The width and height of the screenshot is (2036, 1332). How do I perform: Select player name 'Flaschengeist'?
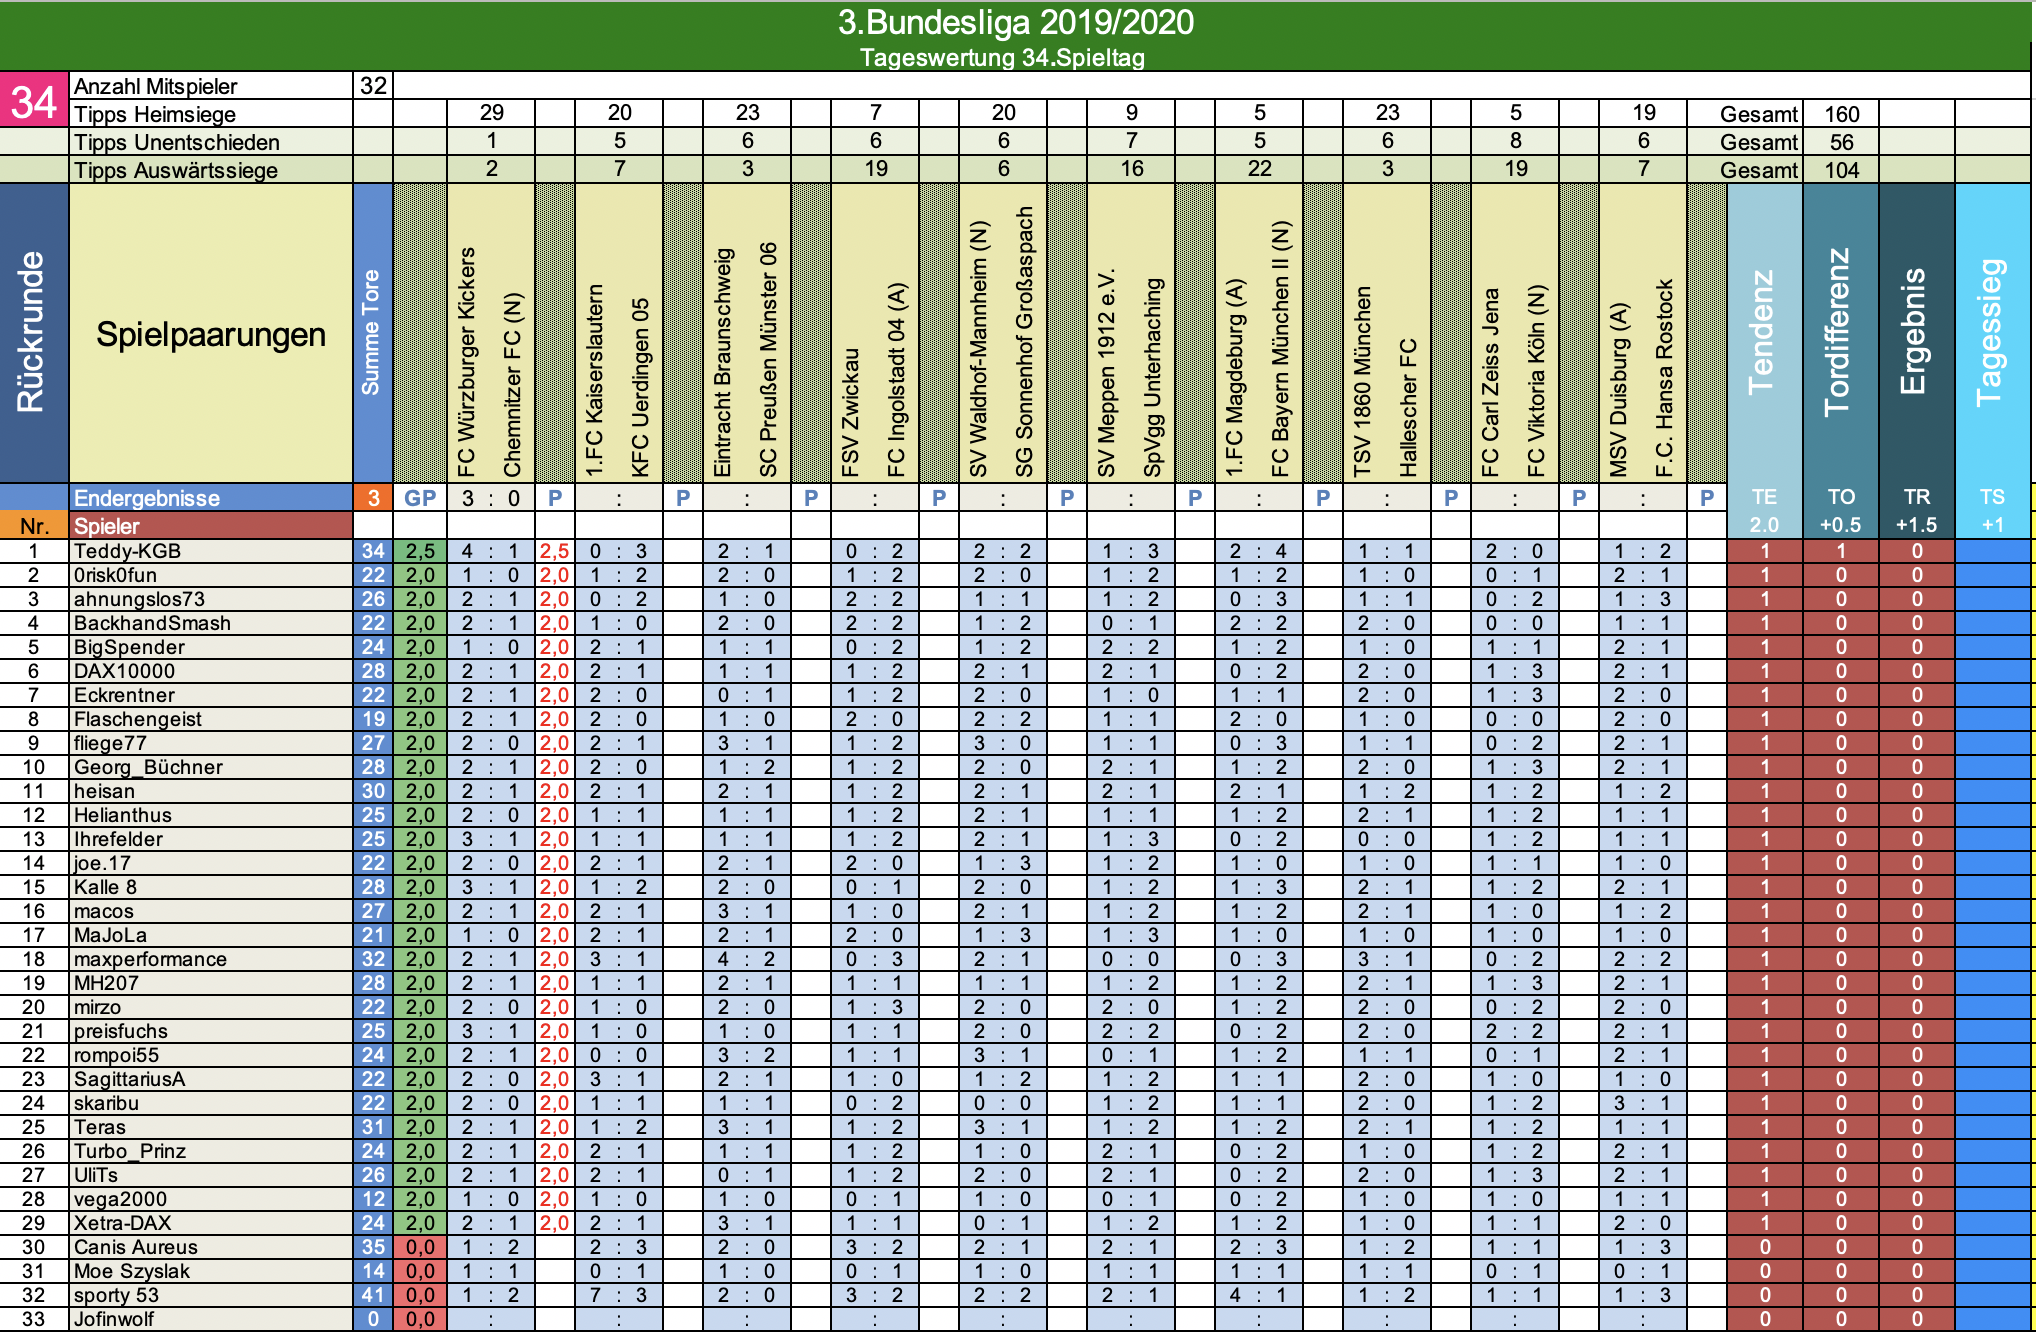[x=138, y=719]
